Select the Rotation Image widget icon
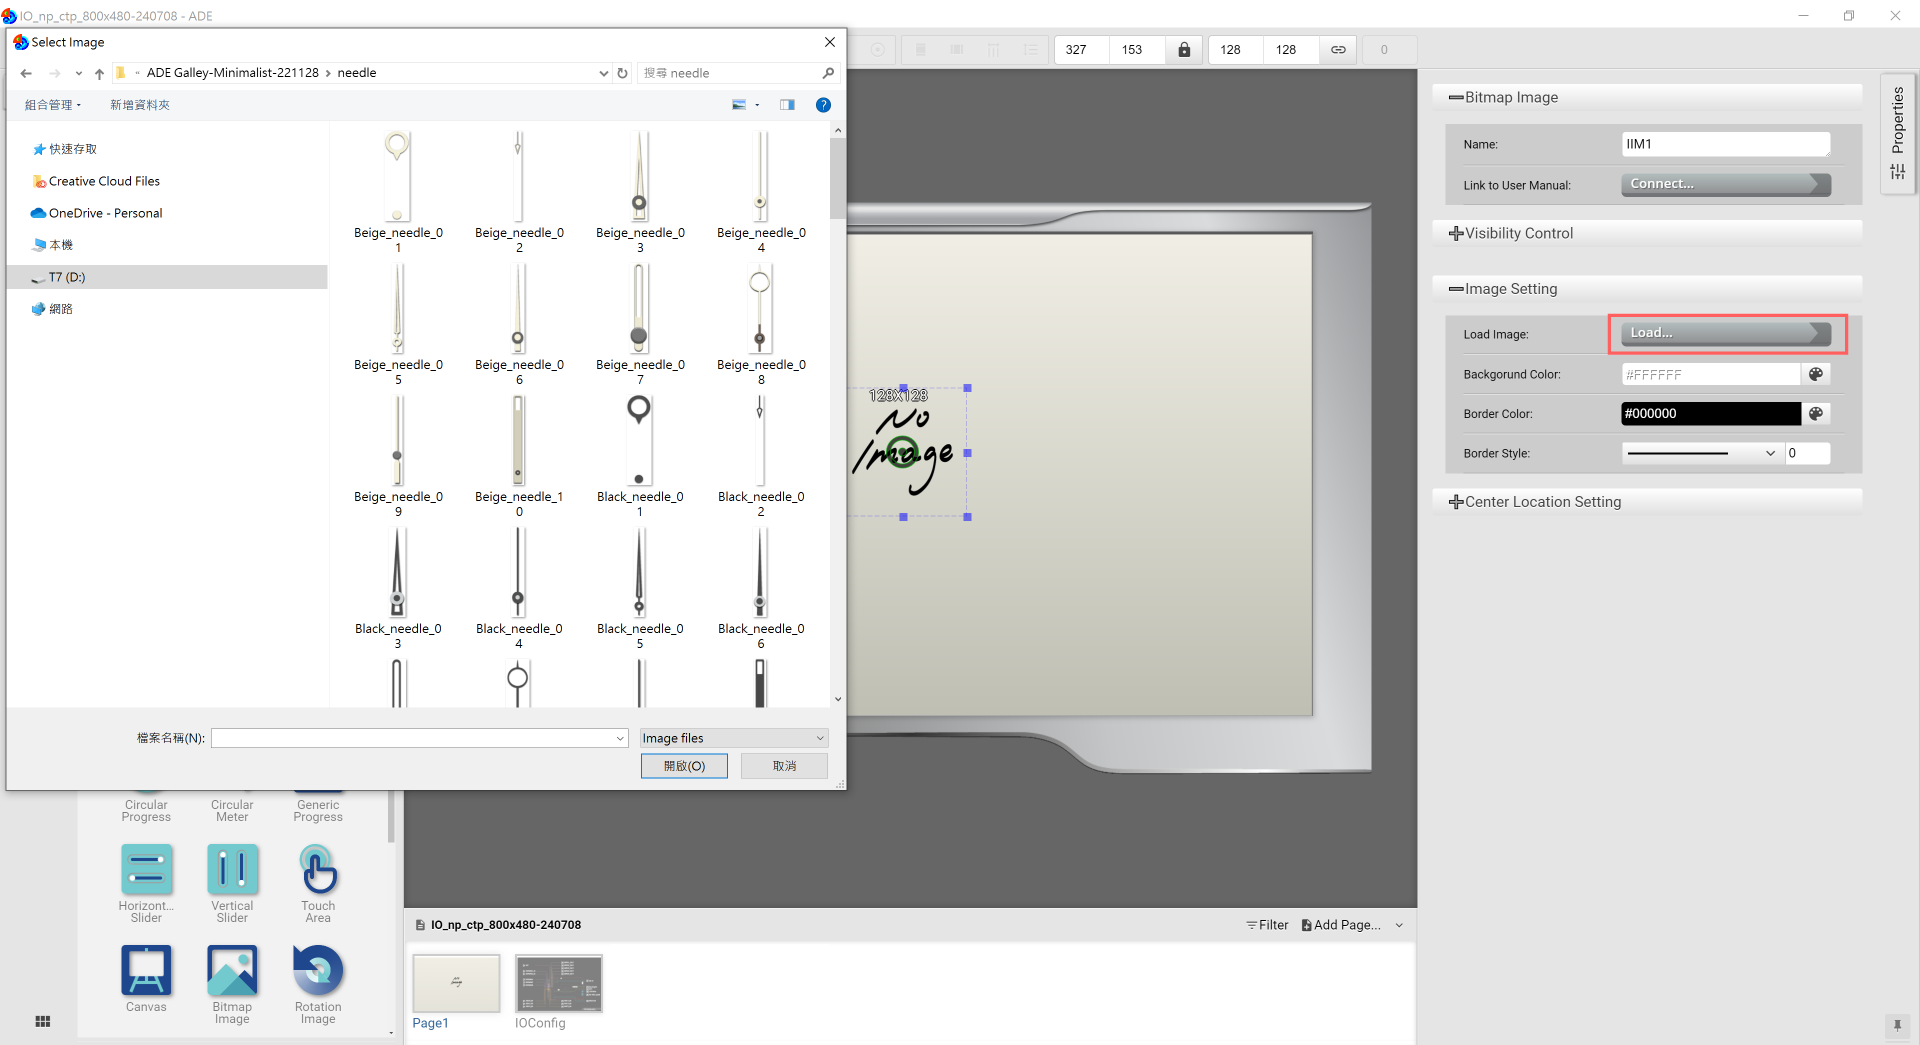1920x1045 pixels. point(318,971)
